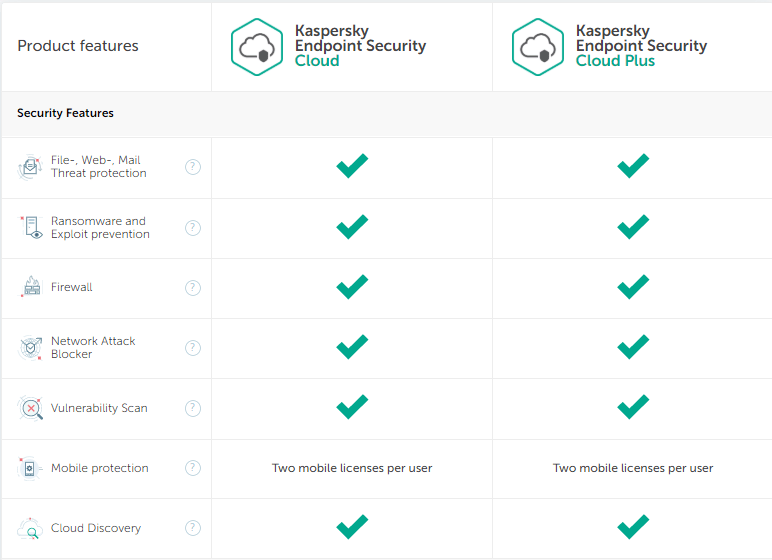
Task: Click the Mobile protection phone icon
Action: [x=30, y=468]
